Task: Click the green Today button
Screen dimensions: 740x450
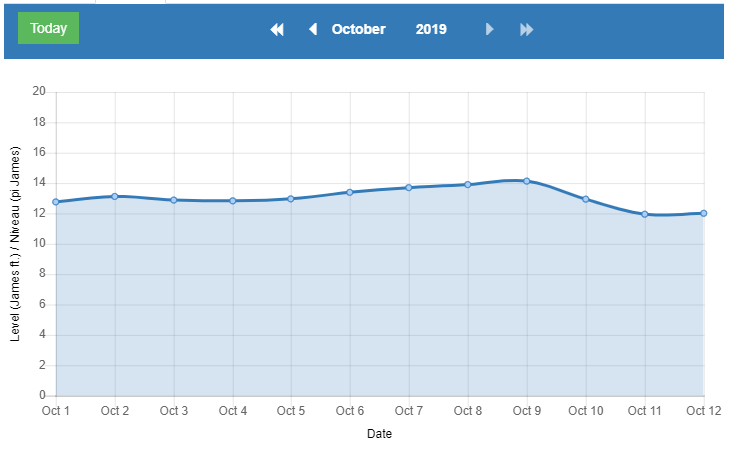Action: [x=48, y=28]
